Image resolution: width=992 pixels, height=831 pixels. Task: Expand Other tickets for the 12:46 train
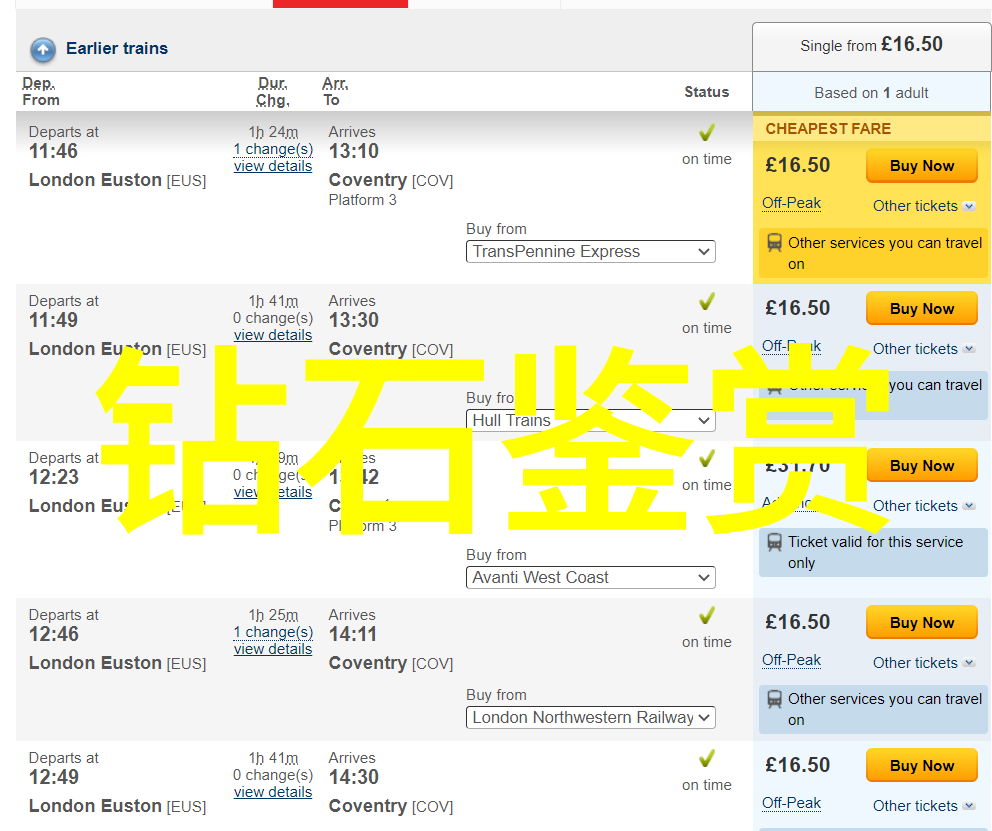pos(924,663)
